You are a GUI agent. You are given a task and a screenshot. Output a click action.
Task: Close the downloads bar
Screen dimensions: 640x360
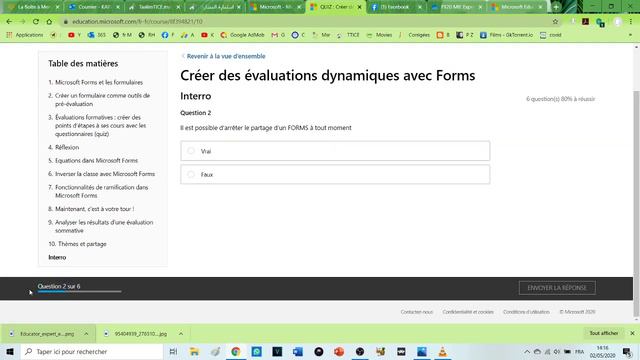click(632, 333)
